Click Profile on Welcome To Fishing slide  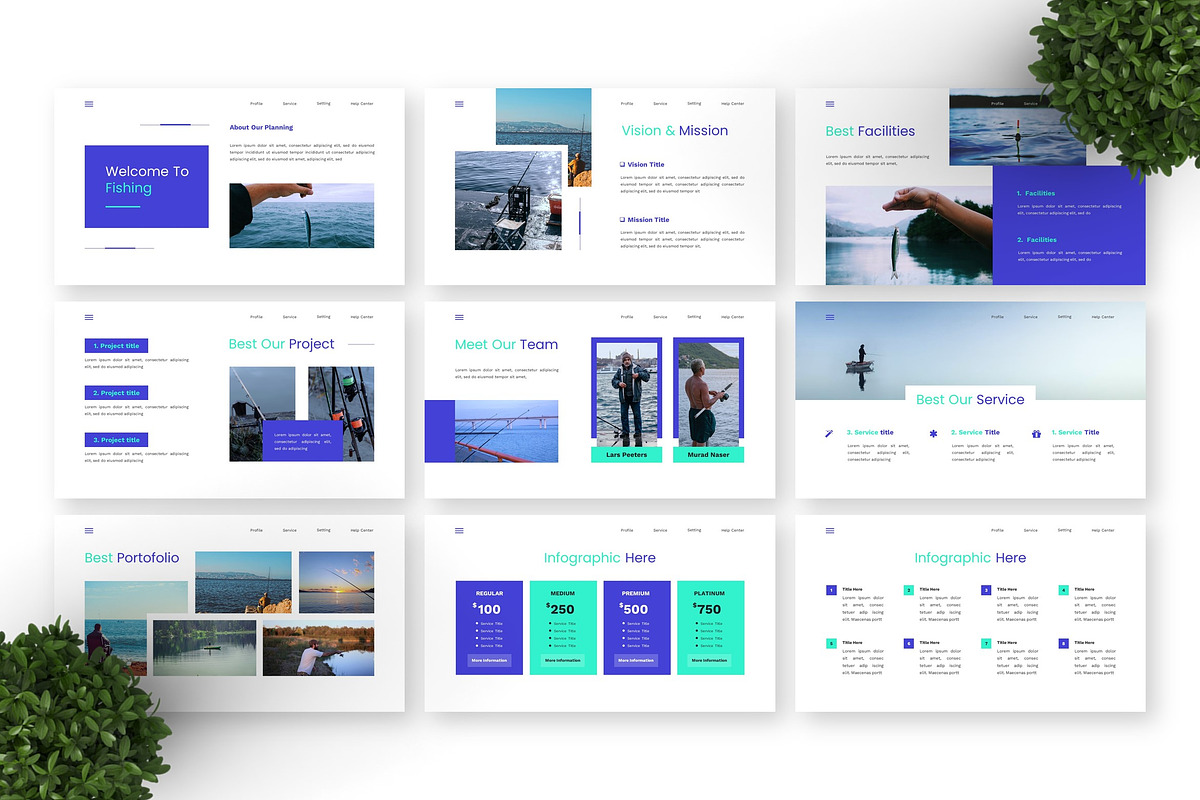[256, 104]
